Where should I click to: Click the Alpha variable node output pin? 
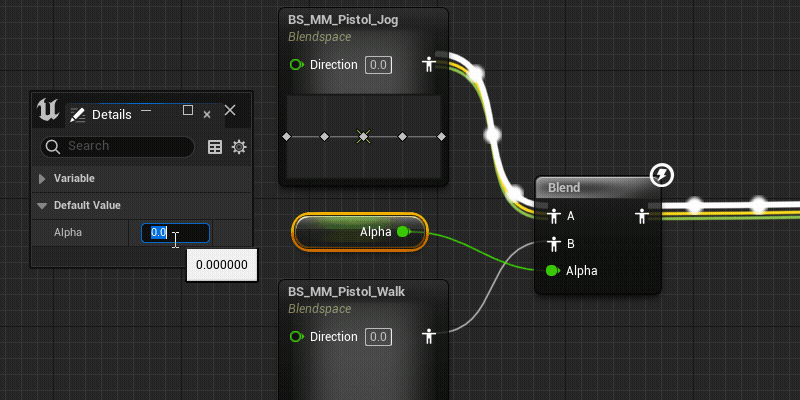pos(404,232)
